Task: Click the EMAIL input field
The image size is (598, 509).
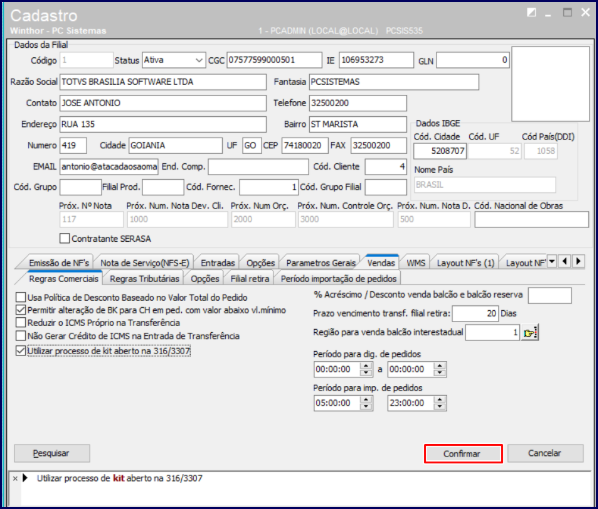Action: coord(109,167)
